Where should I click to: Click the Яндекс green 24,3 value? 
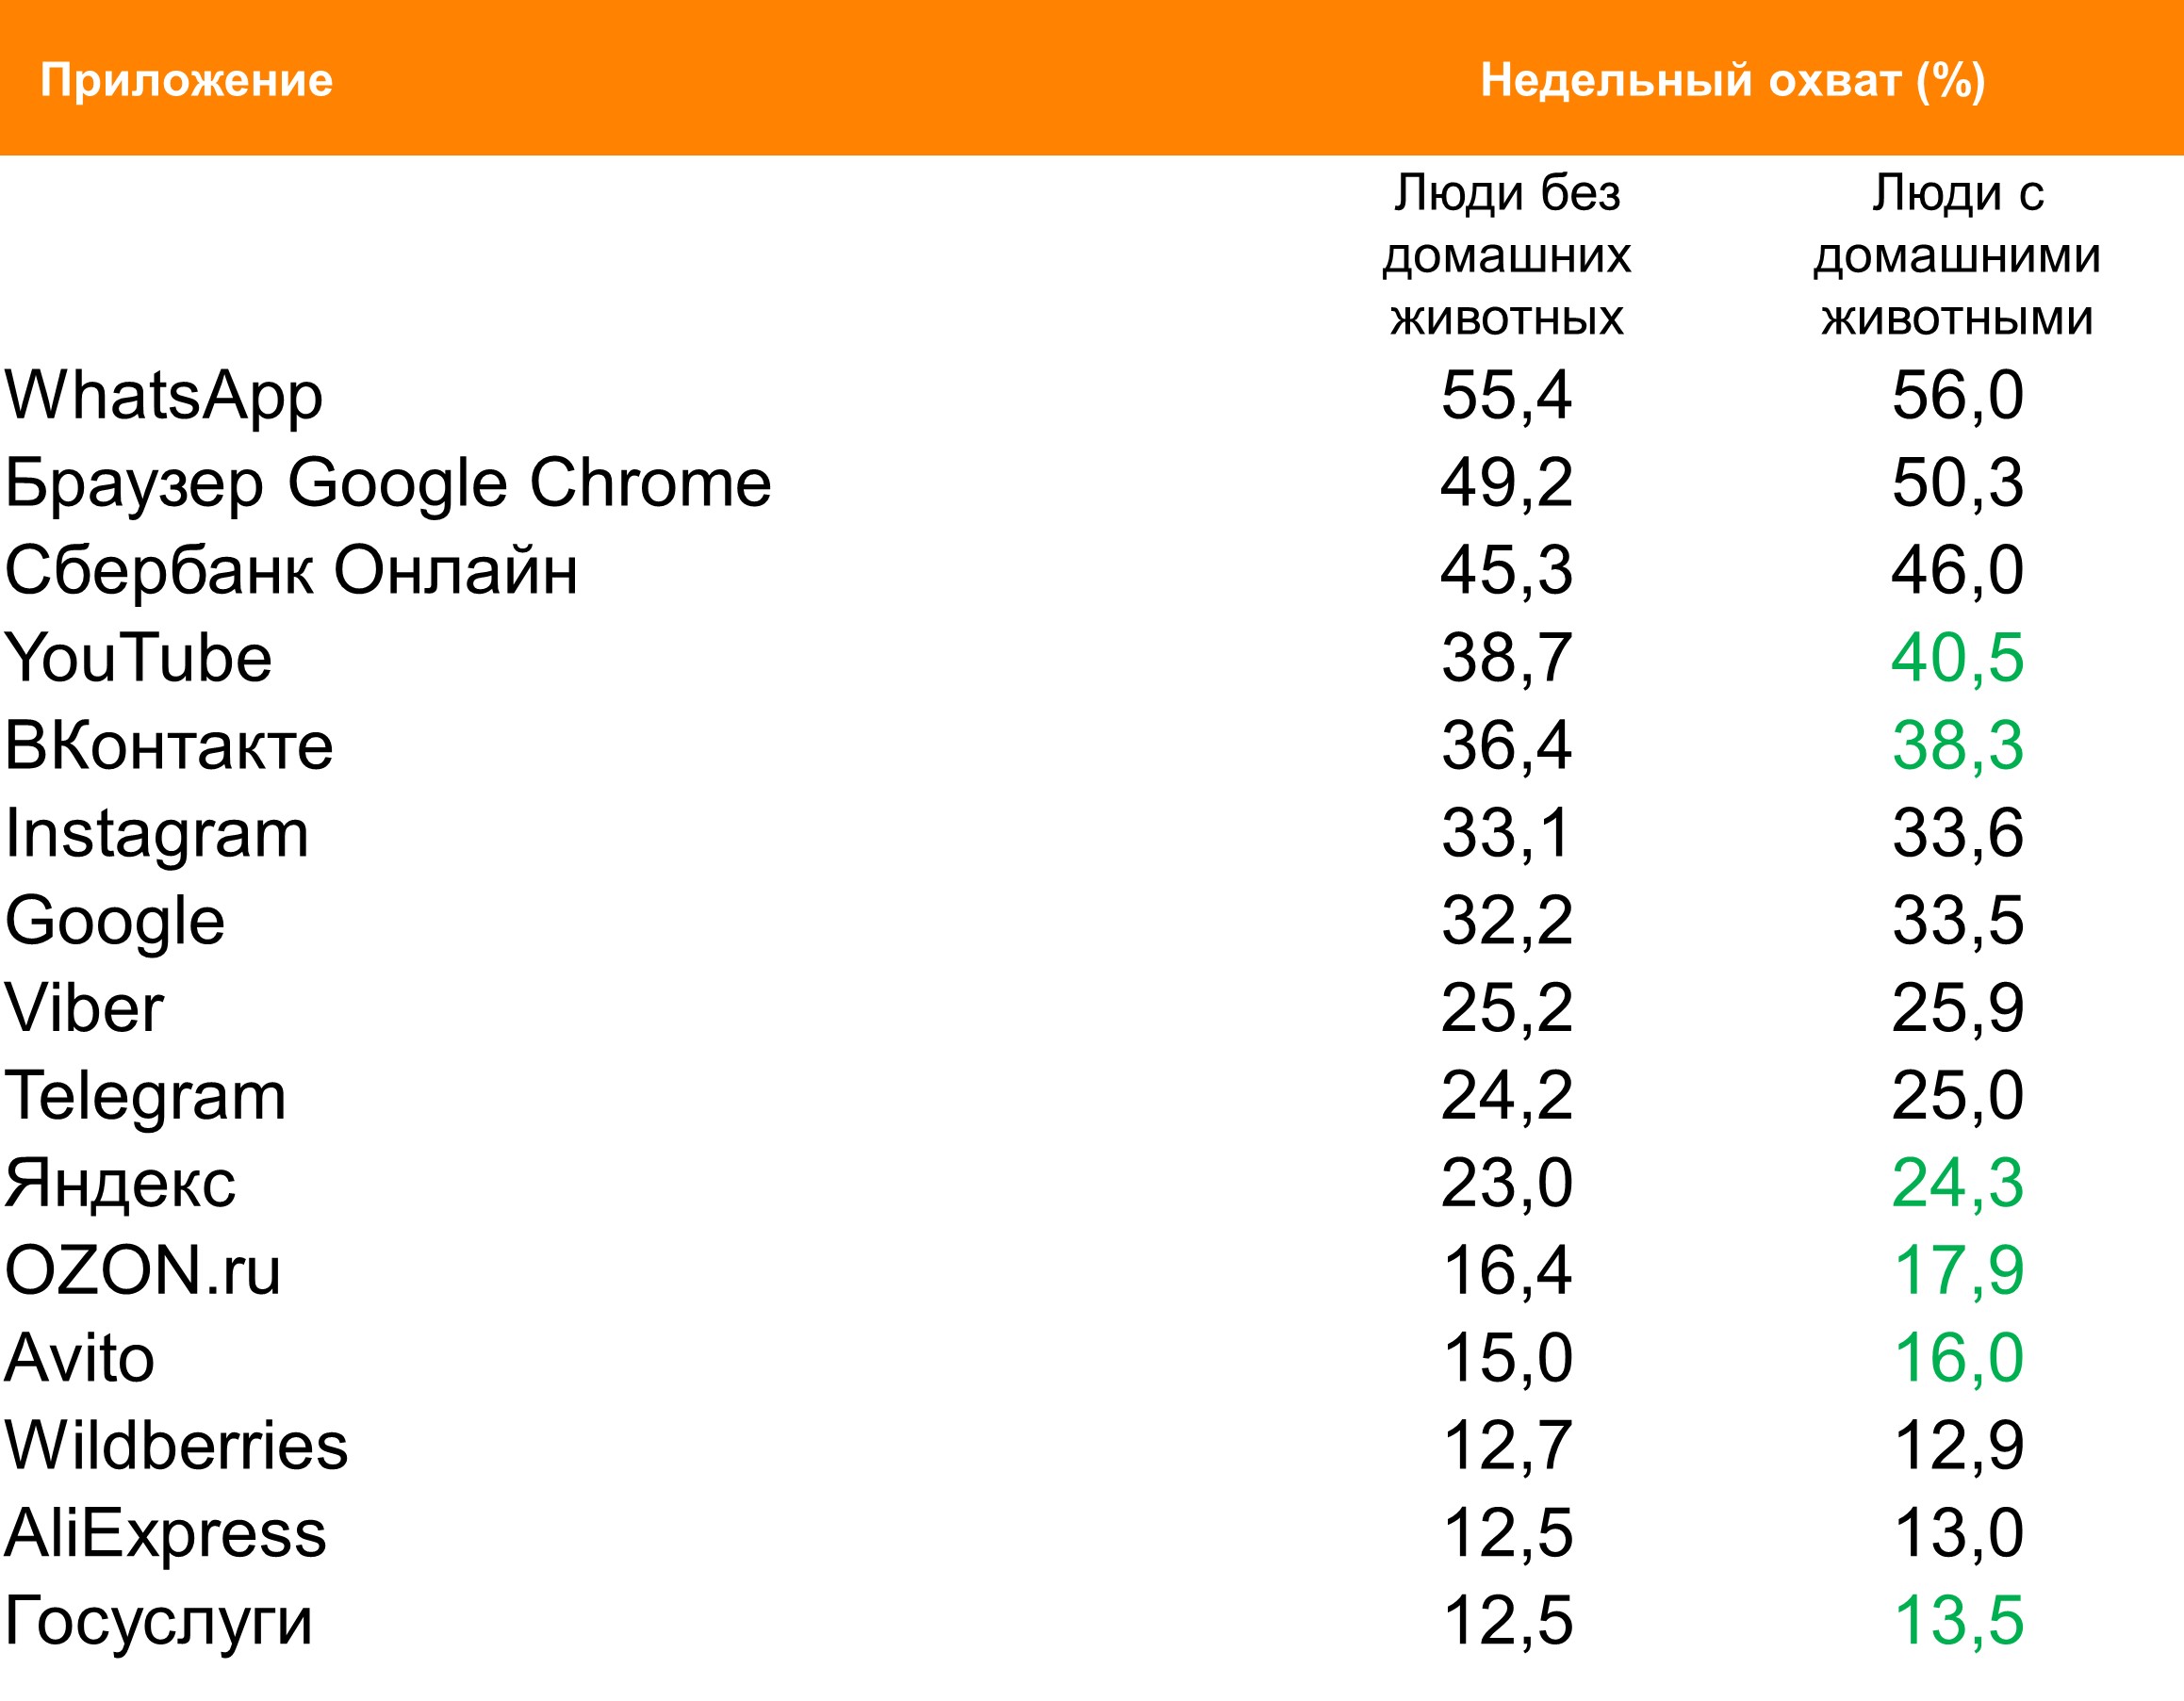pos(1957,1184)
